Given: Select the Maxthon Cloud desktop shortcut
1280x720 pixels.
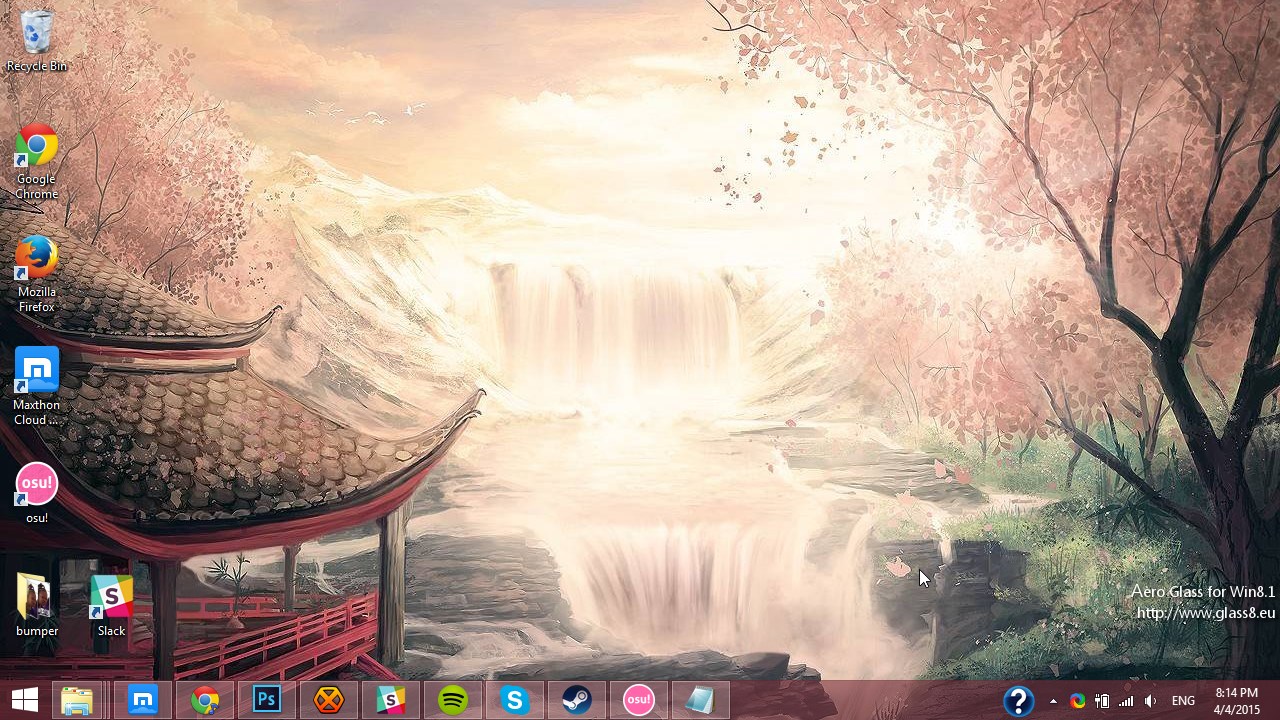Looking at the screenshot, I should point(37,387).
